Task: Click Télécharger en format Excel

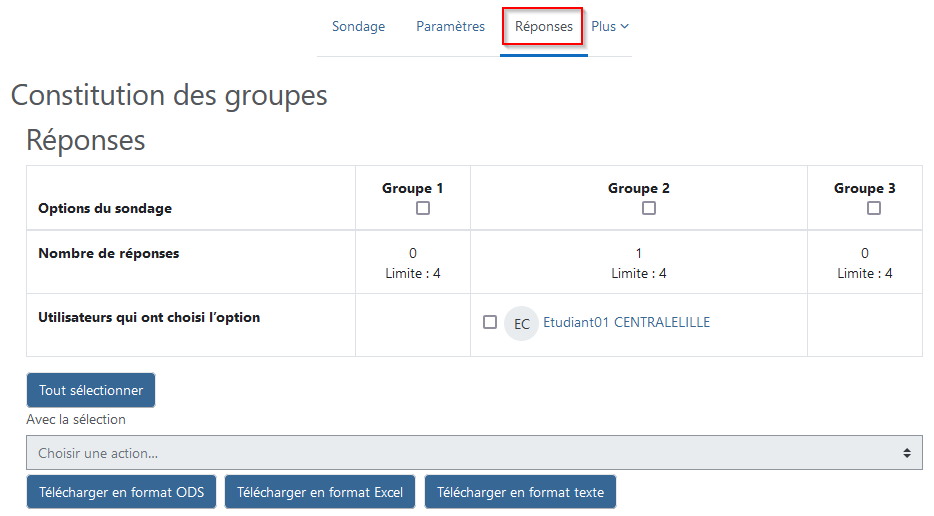Action: coord(320,492)
